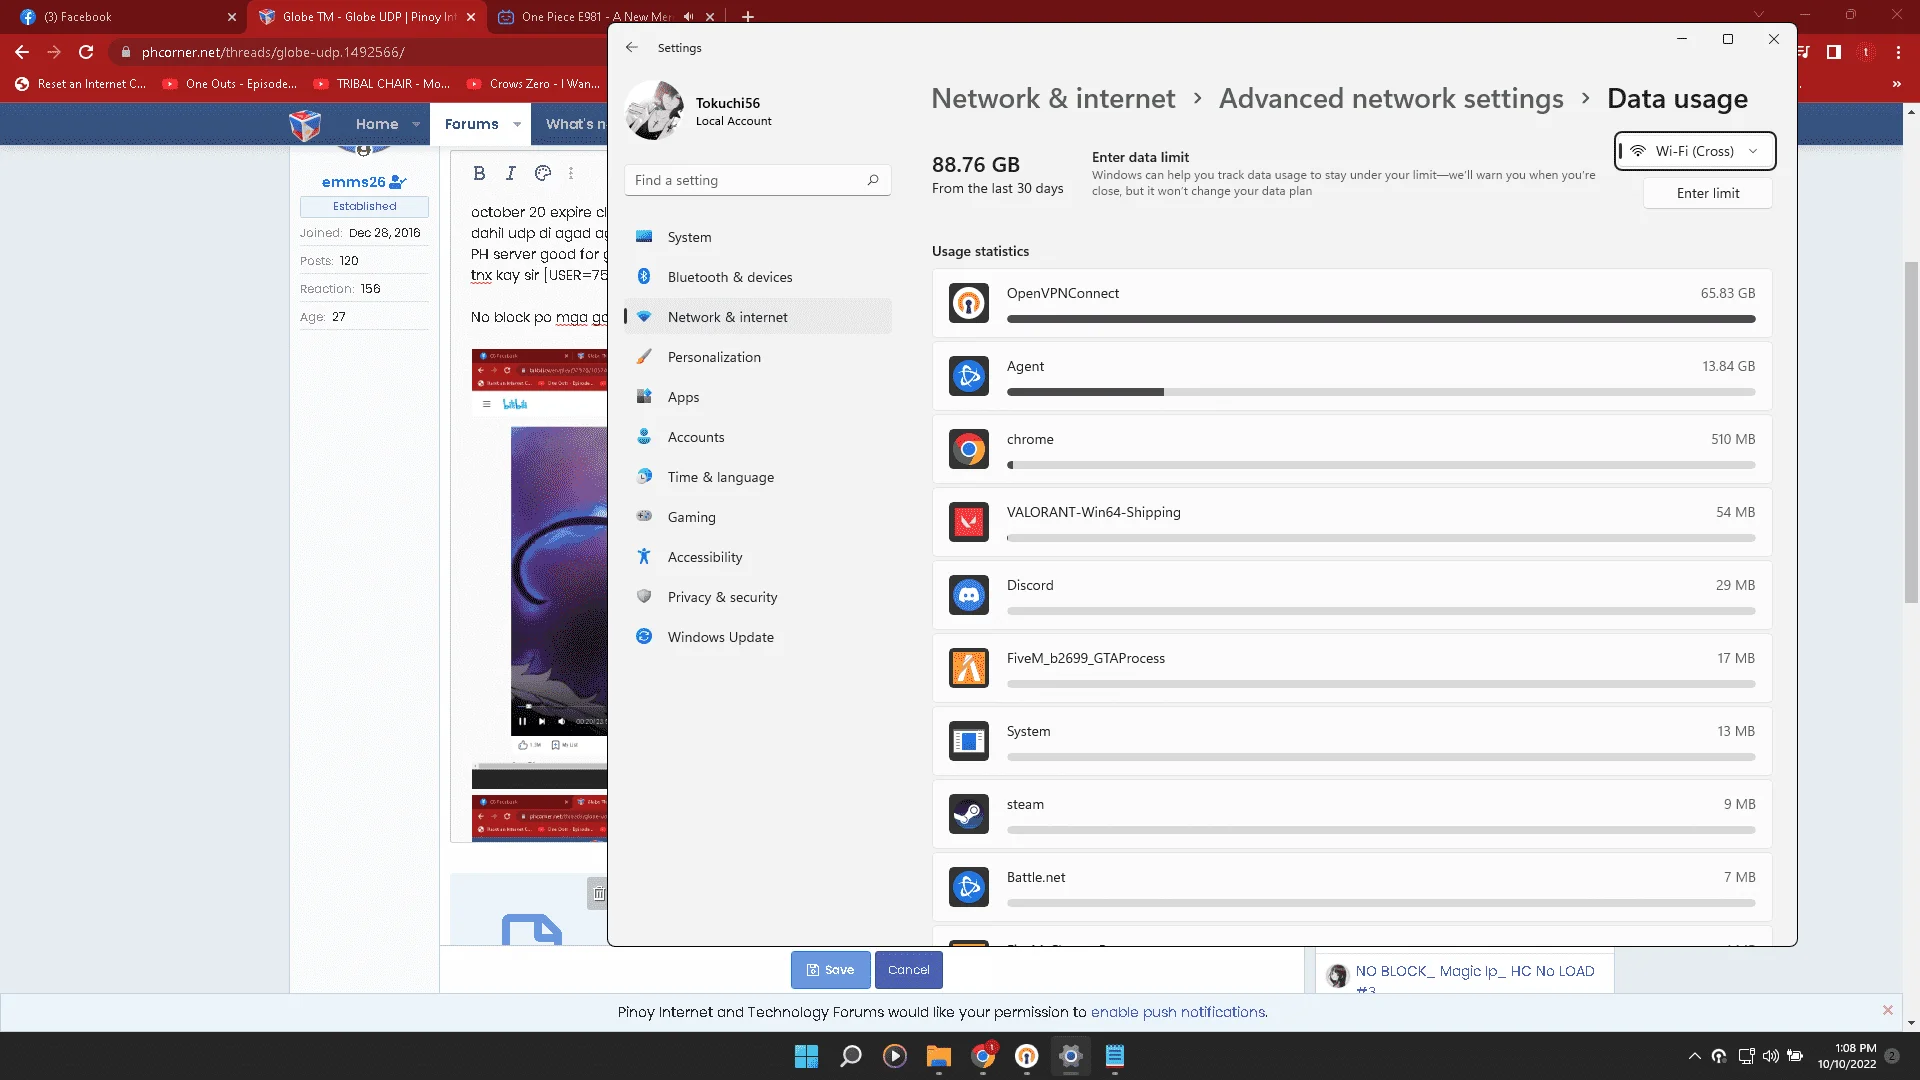
Task: Open Accessibility settings
Action: click(757, 557)
